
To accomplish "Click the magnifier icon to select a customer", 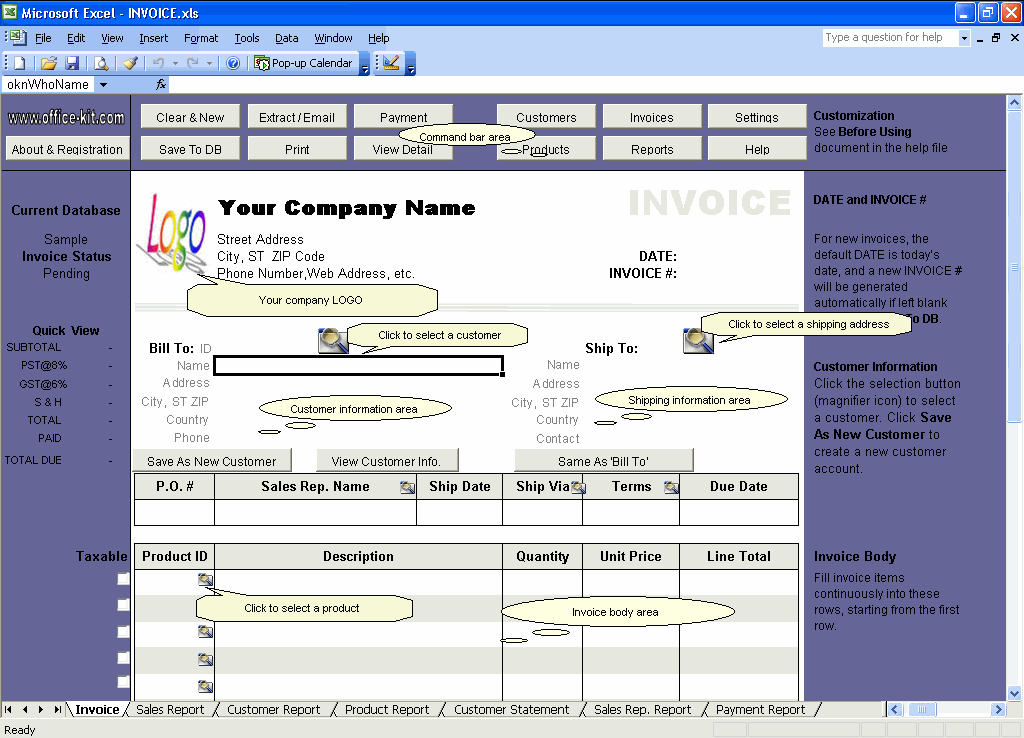I will click(333, 341).
